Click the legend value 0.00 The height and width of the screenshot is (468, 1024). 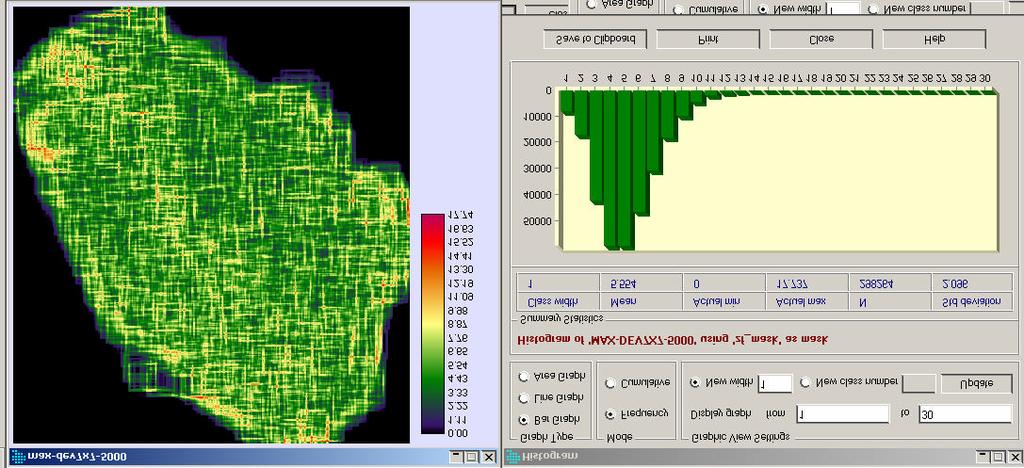click(458, 433)
